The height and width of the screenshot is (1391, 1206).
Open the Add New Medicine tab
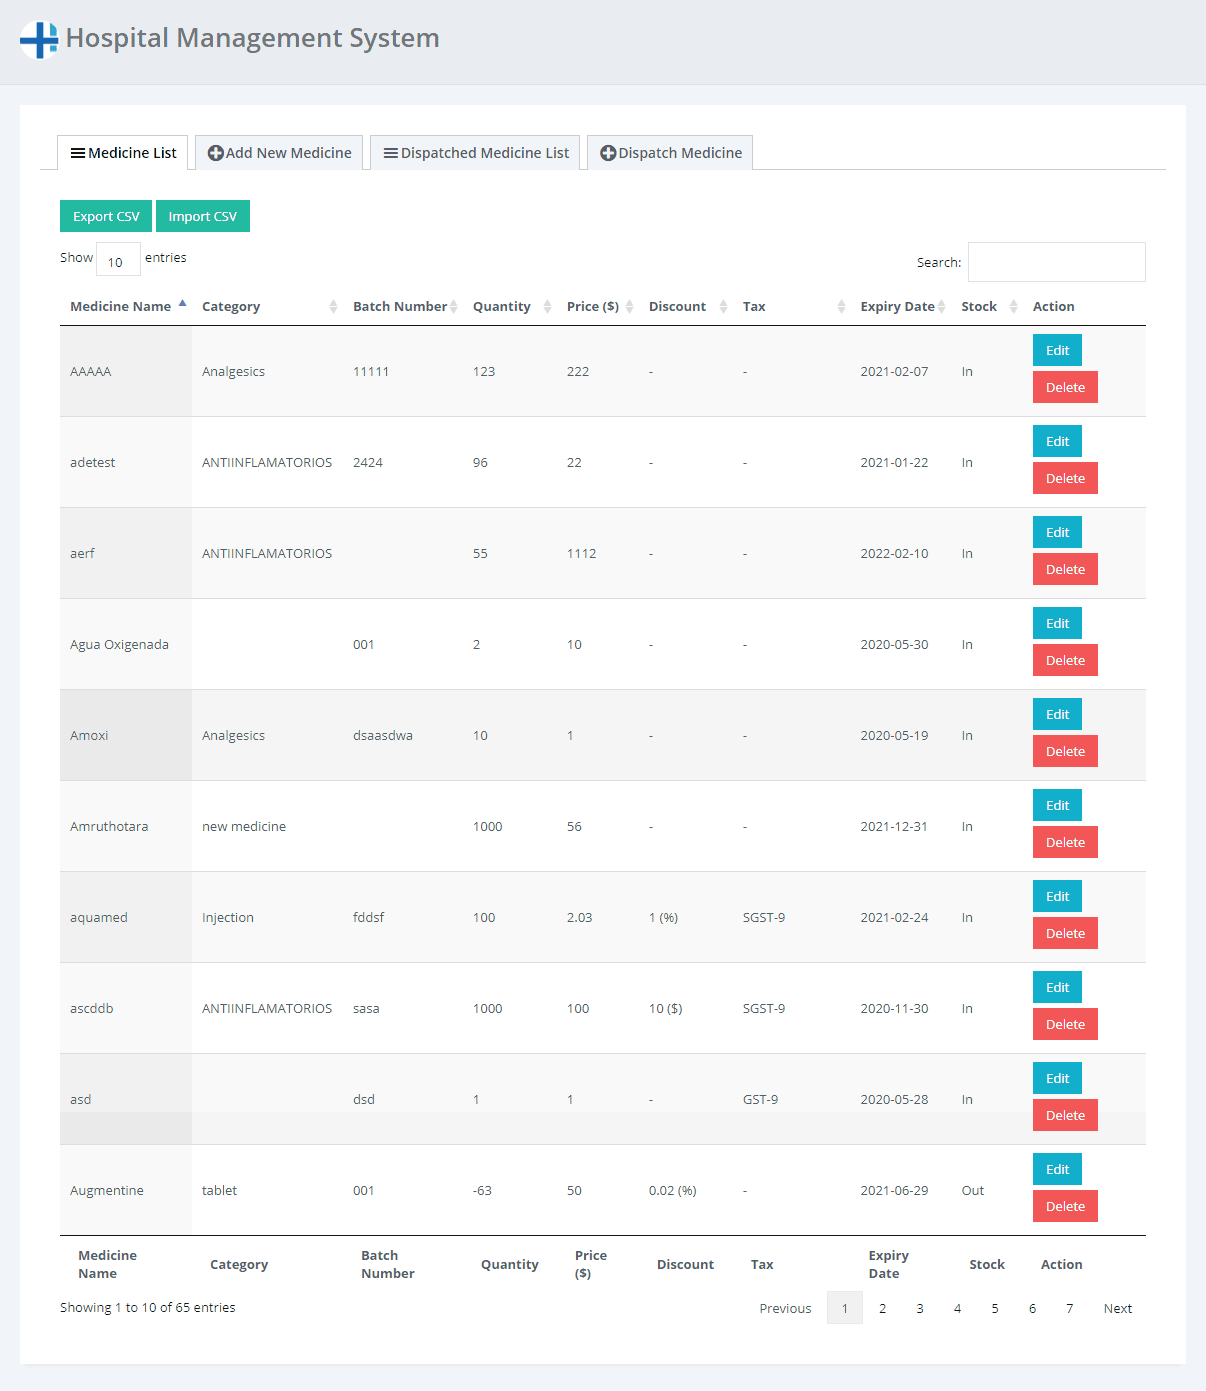(x=279, y=153)
